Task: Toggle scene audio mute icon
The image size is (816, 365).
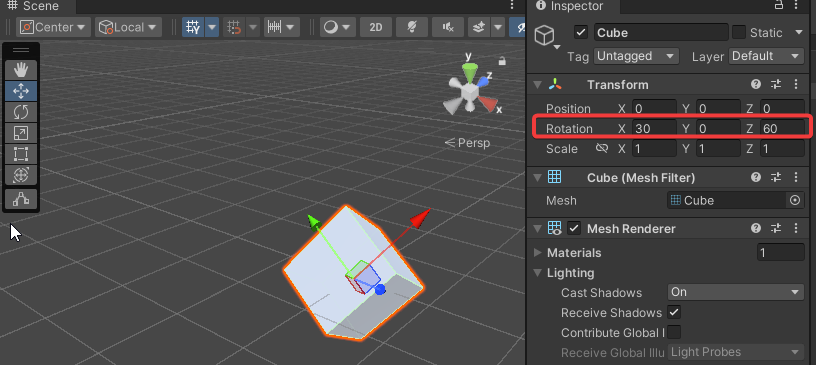Action: pos(448,27)
